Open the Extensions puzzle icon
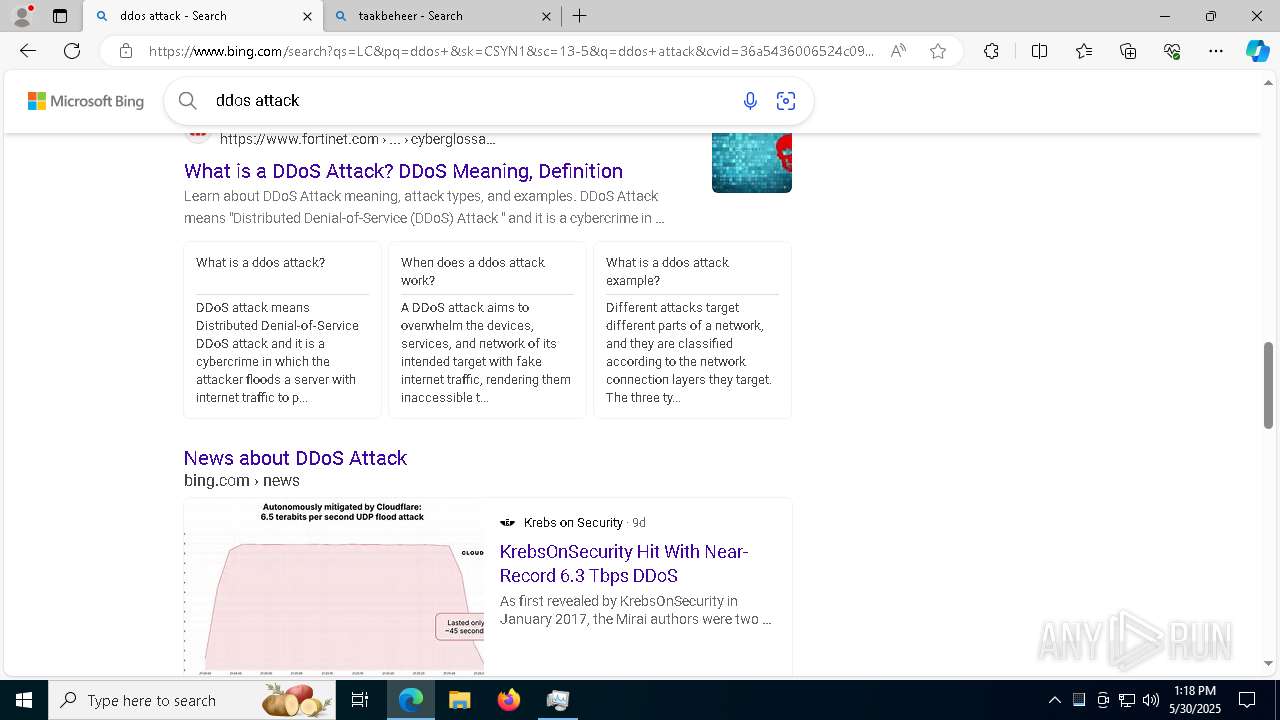This screenshot has height=720, width=1280. (991, 51)
